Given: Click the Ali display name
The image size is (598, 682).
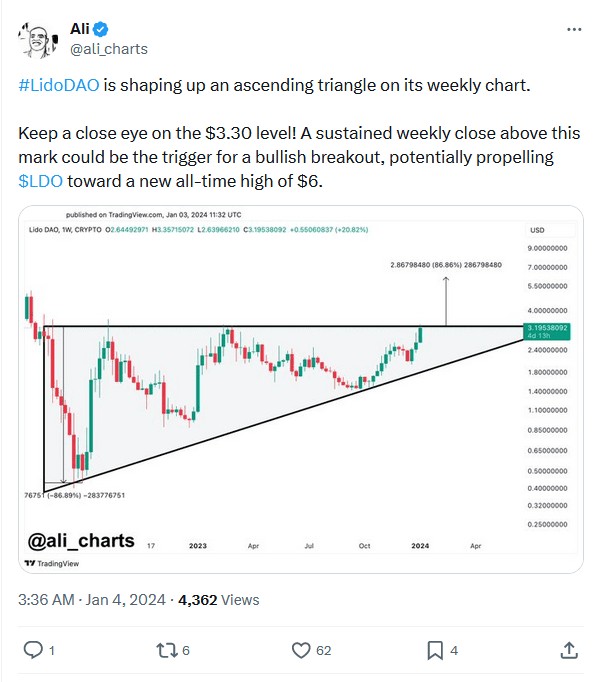Looking at the screenshot, I should point(80,29).
